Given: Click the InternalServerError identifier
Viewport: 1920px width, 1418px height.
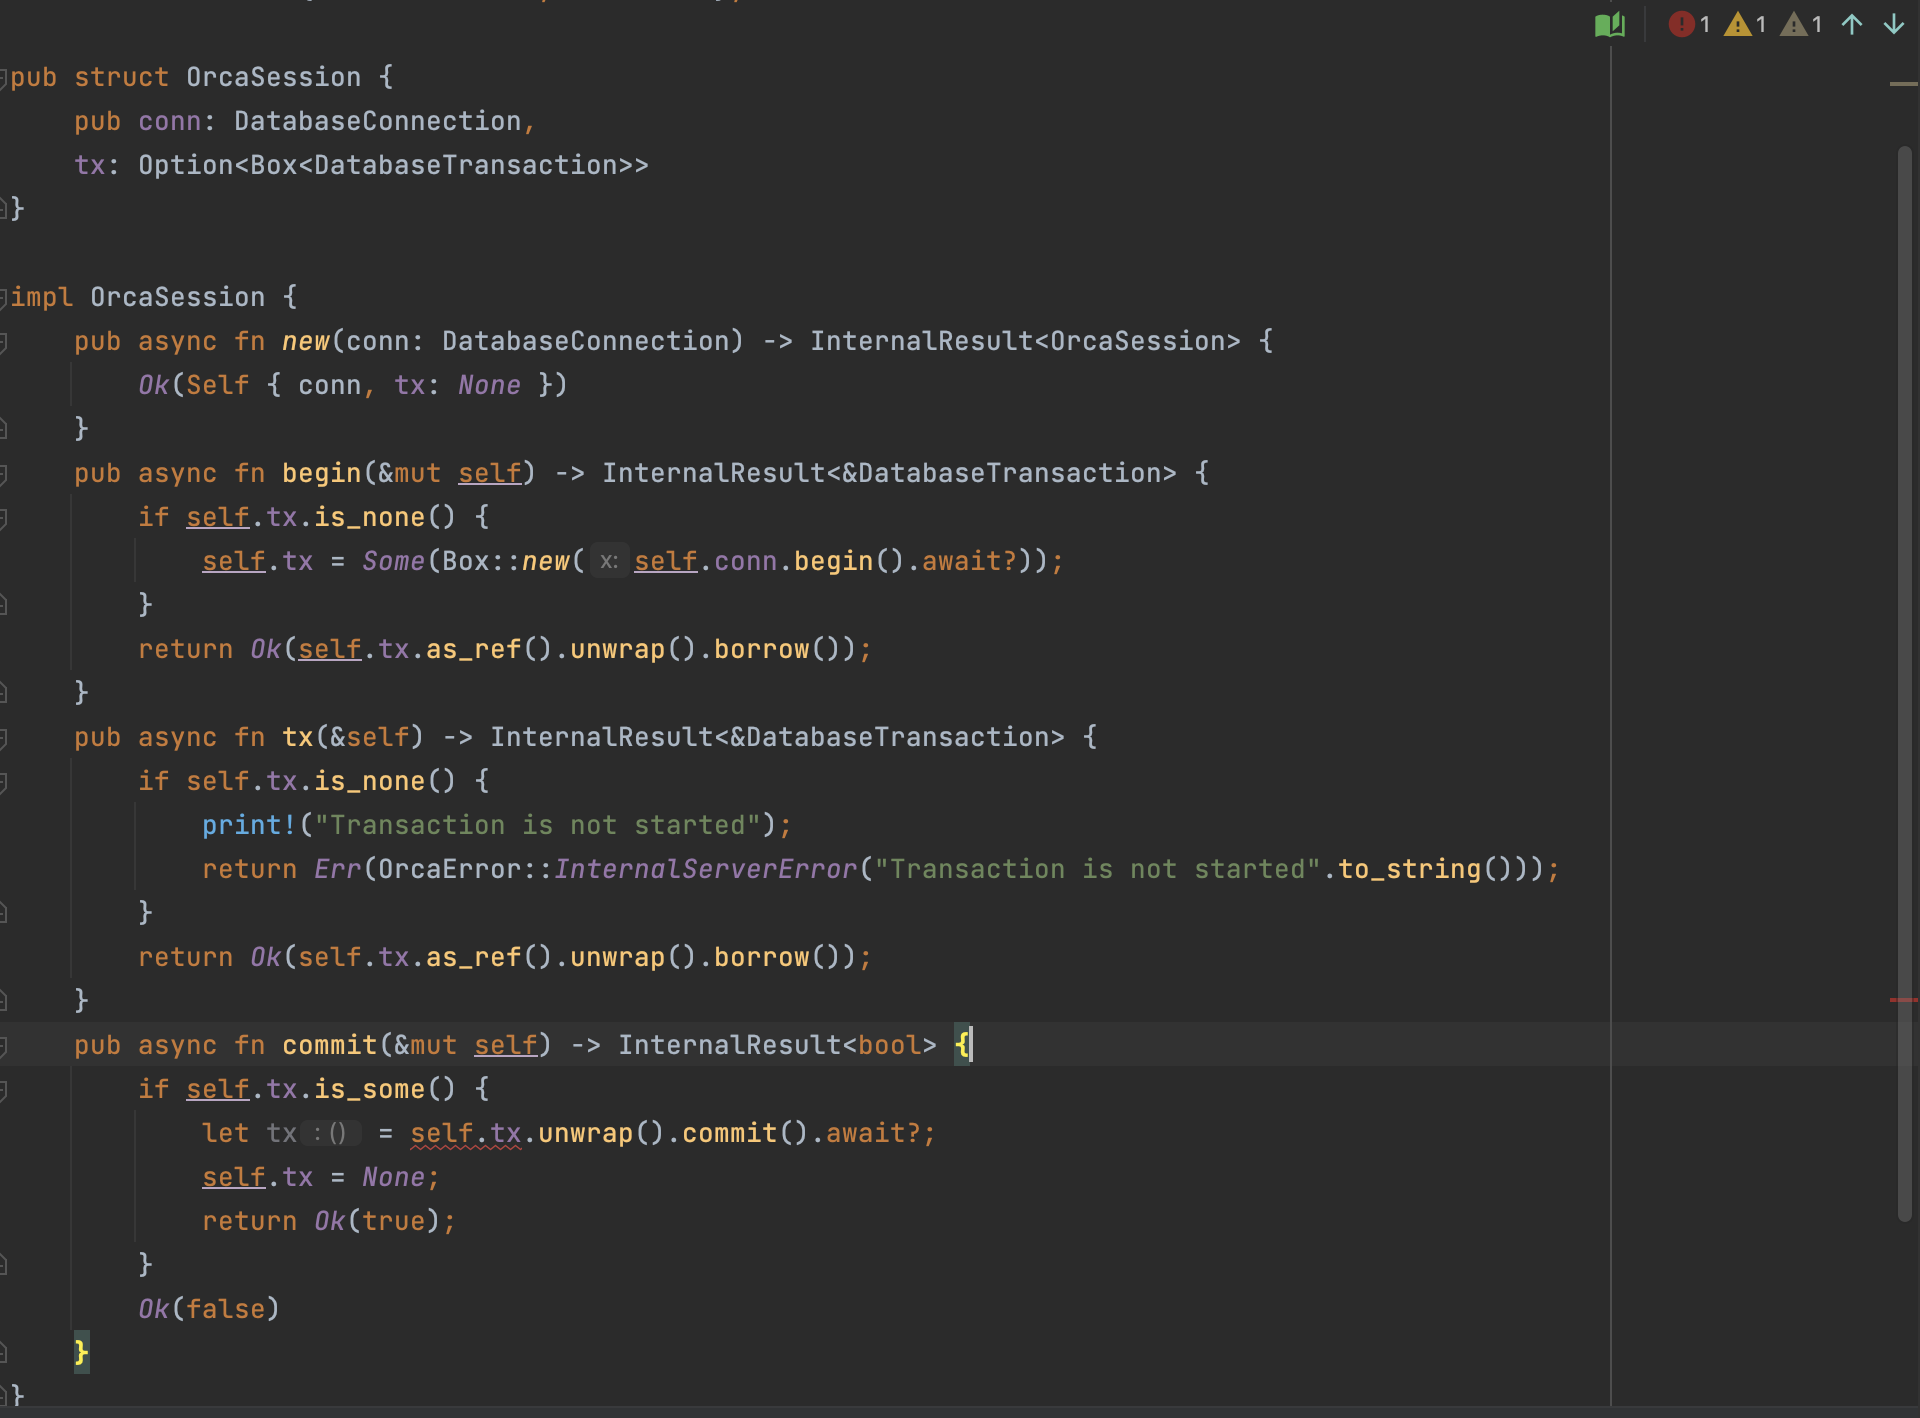Looking at the screenshot, I should (x=705, y=869).
